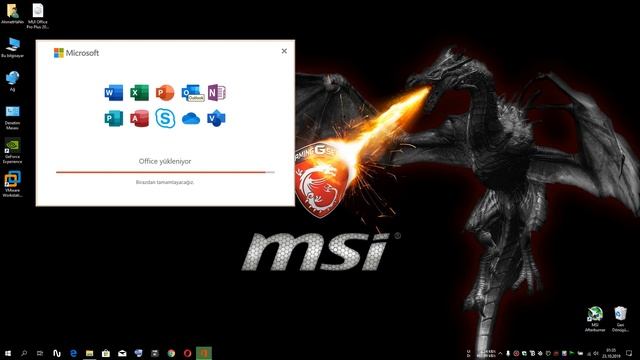Click the Publisher icon in Office installer

click(113, 118)
